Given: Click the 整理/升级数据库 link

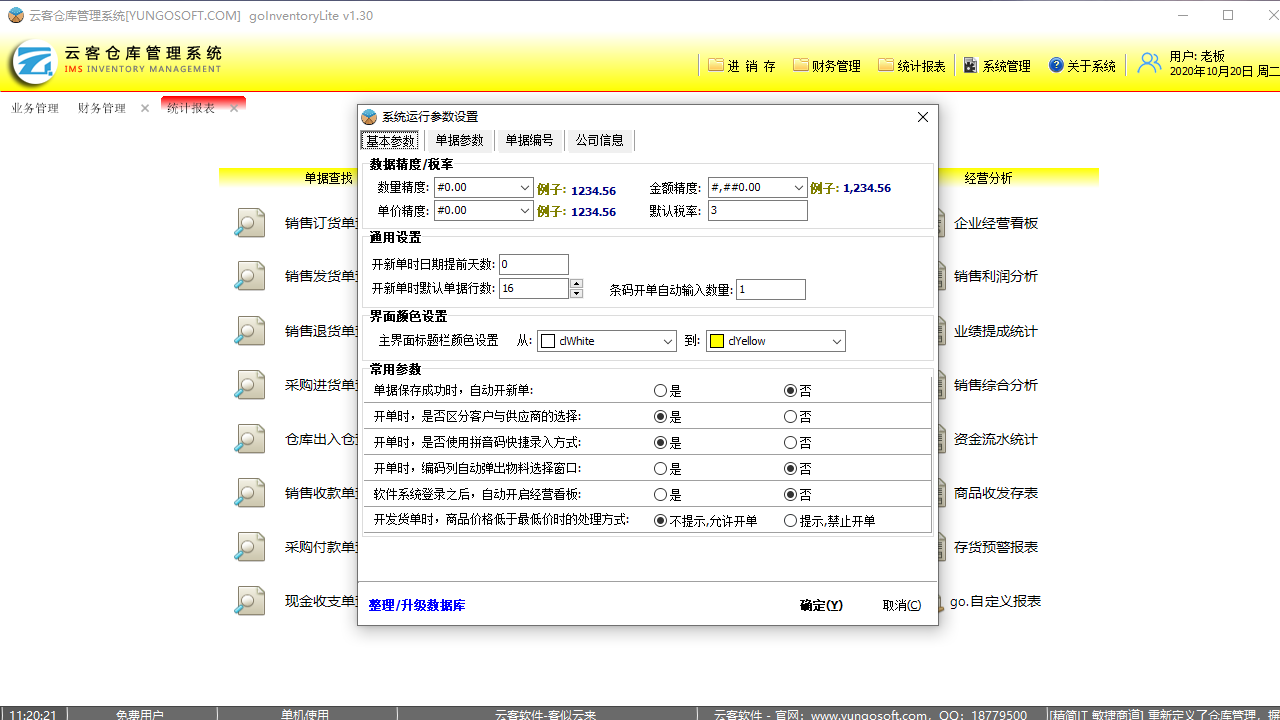Looking at the screenshot, I should 417,605.
